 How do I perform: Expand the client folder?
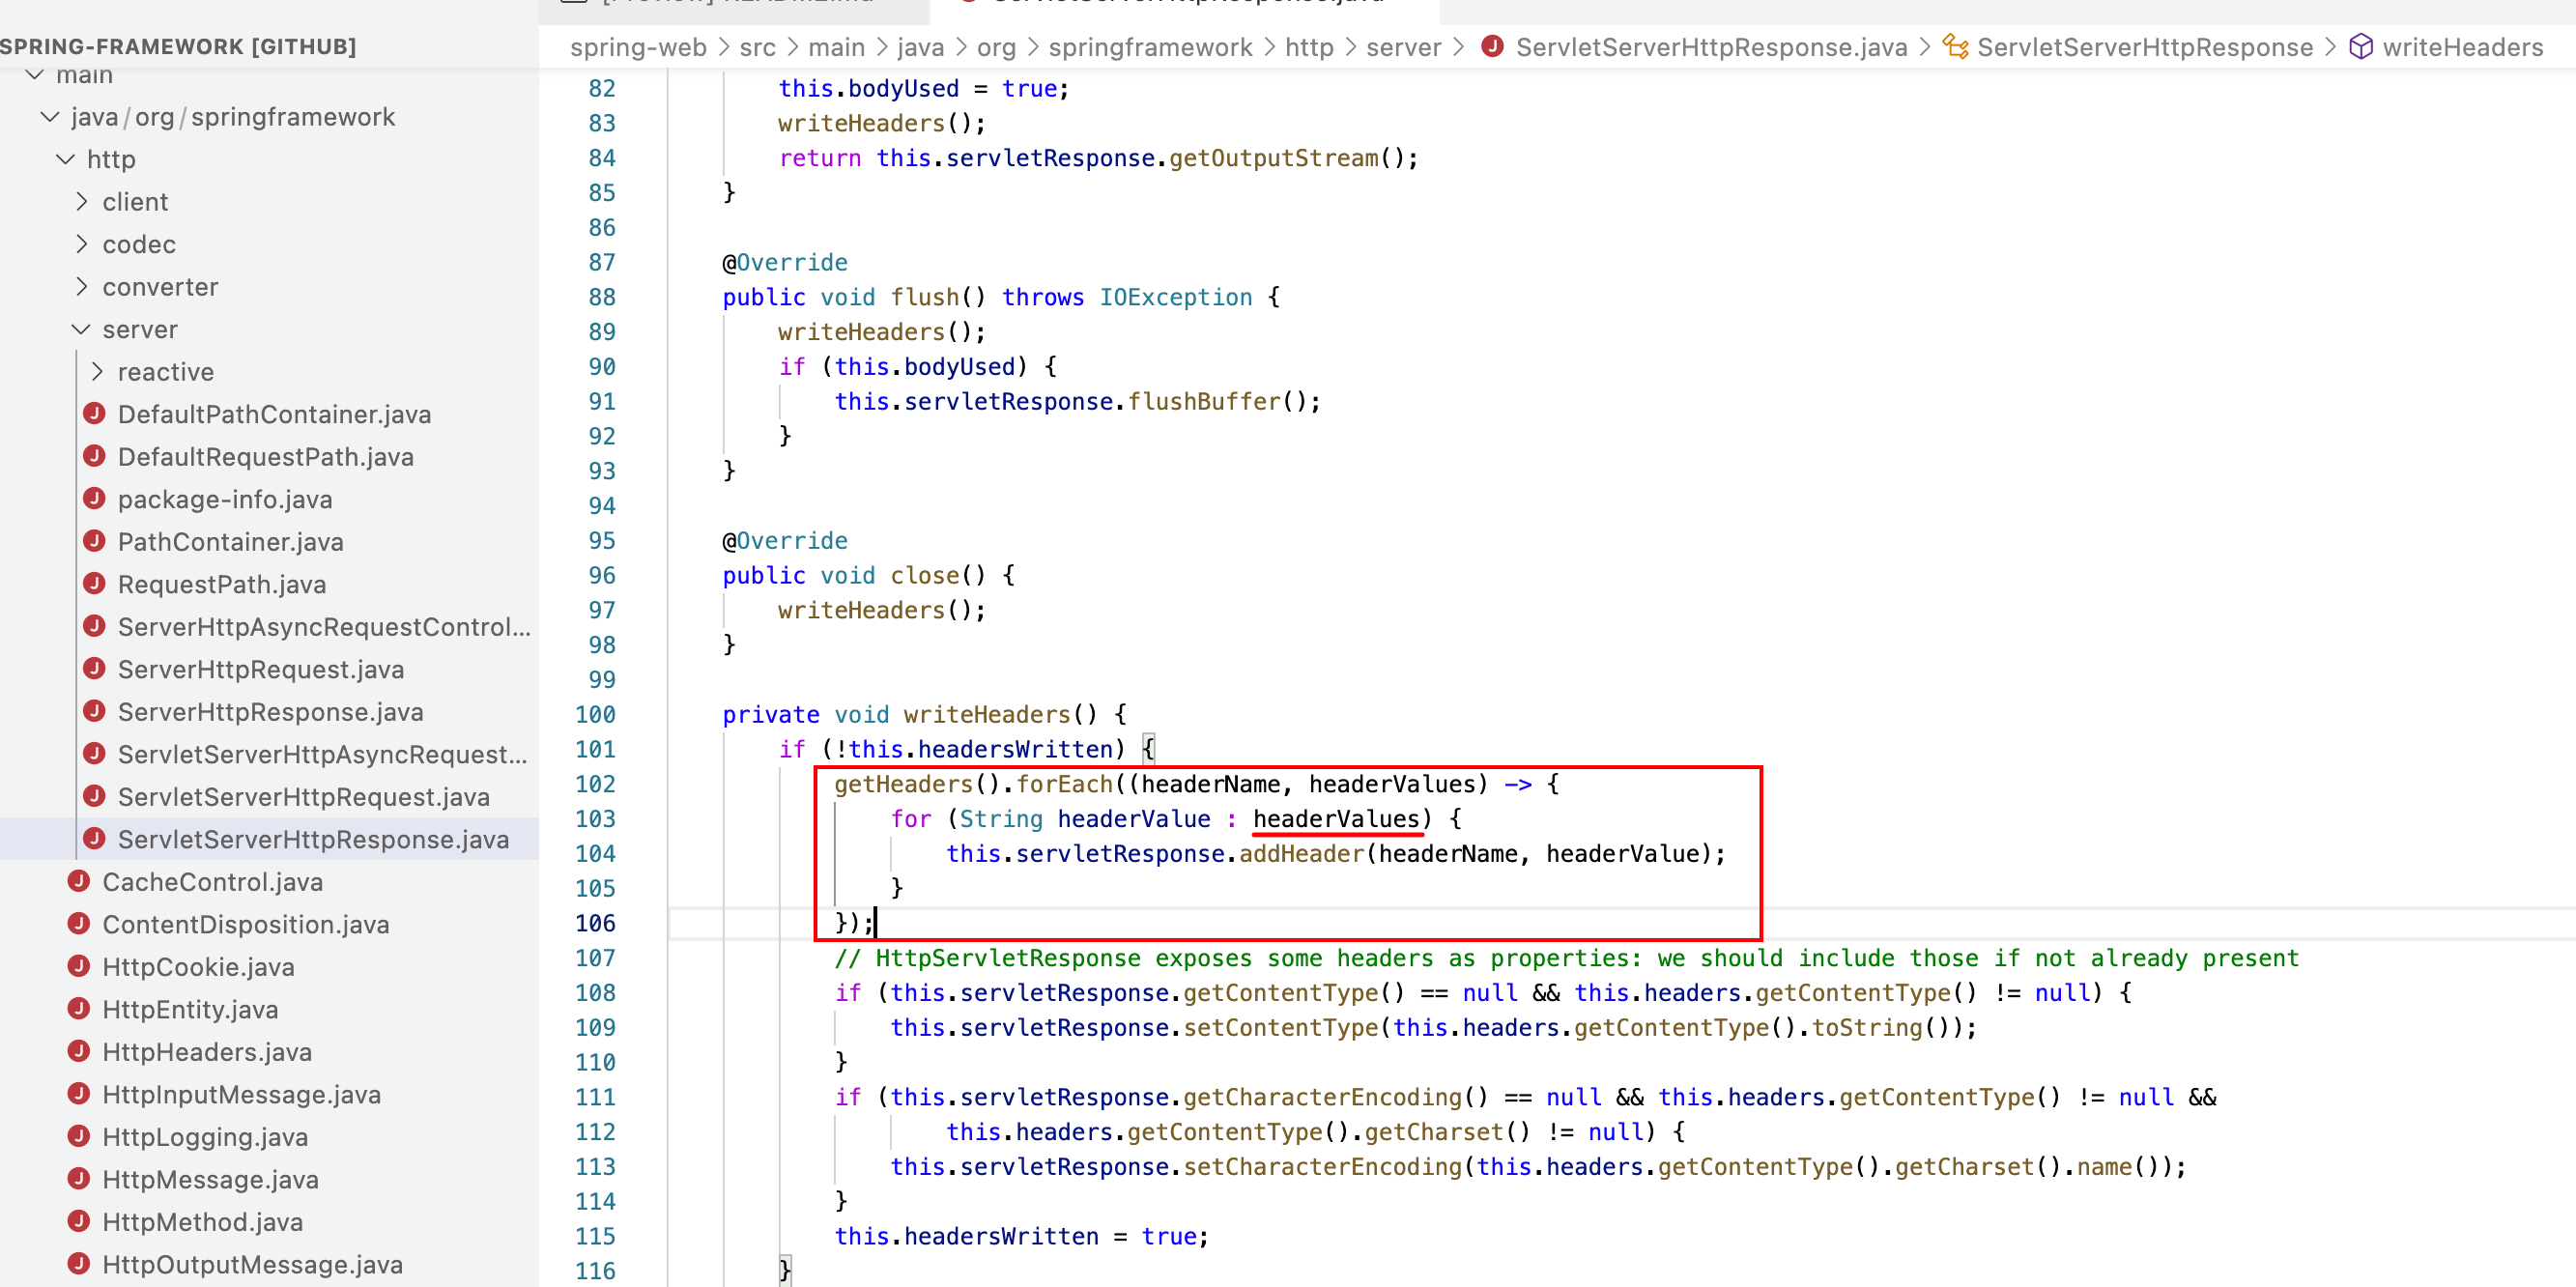tap(82, 202)
